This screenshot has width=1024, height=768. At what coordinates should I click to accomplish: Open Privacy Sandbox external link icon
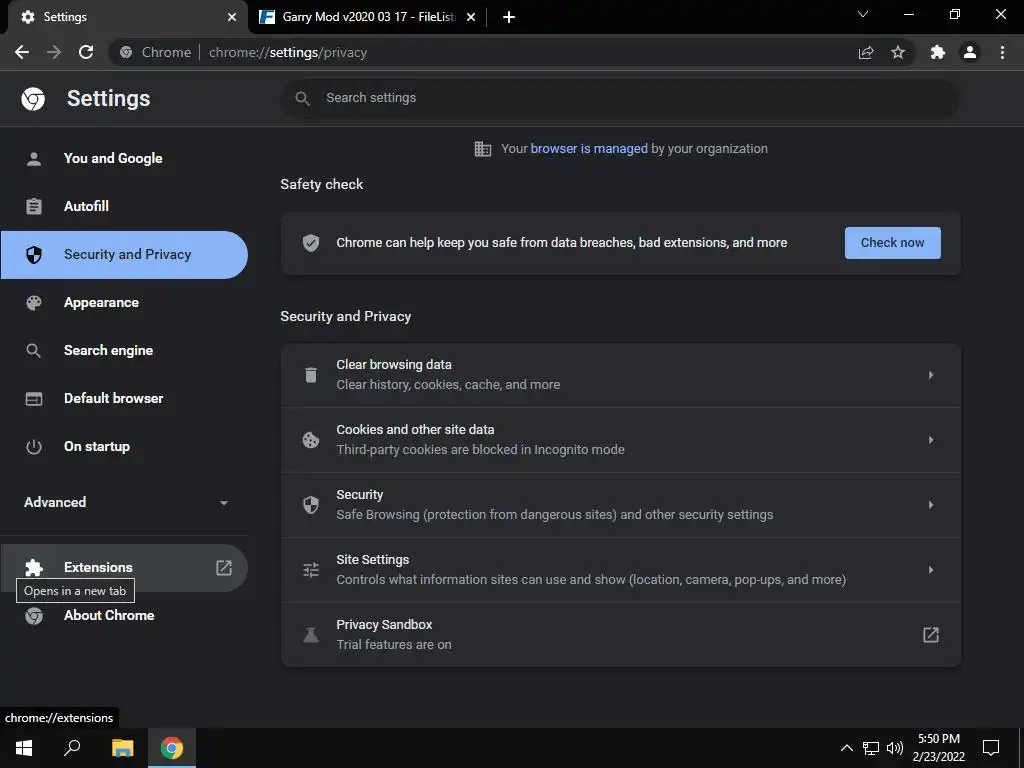point(931,635)
